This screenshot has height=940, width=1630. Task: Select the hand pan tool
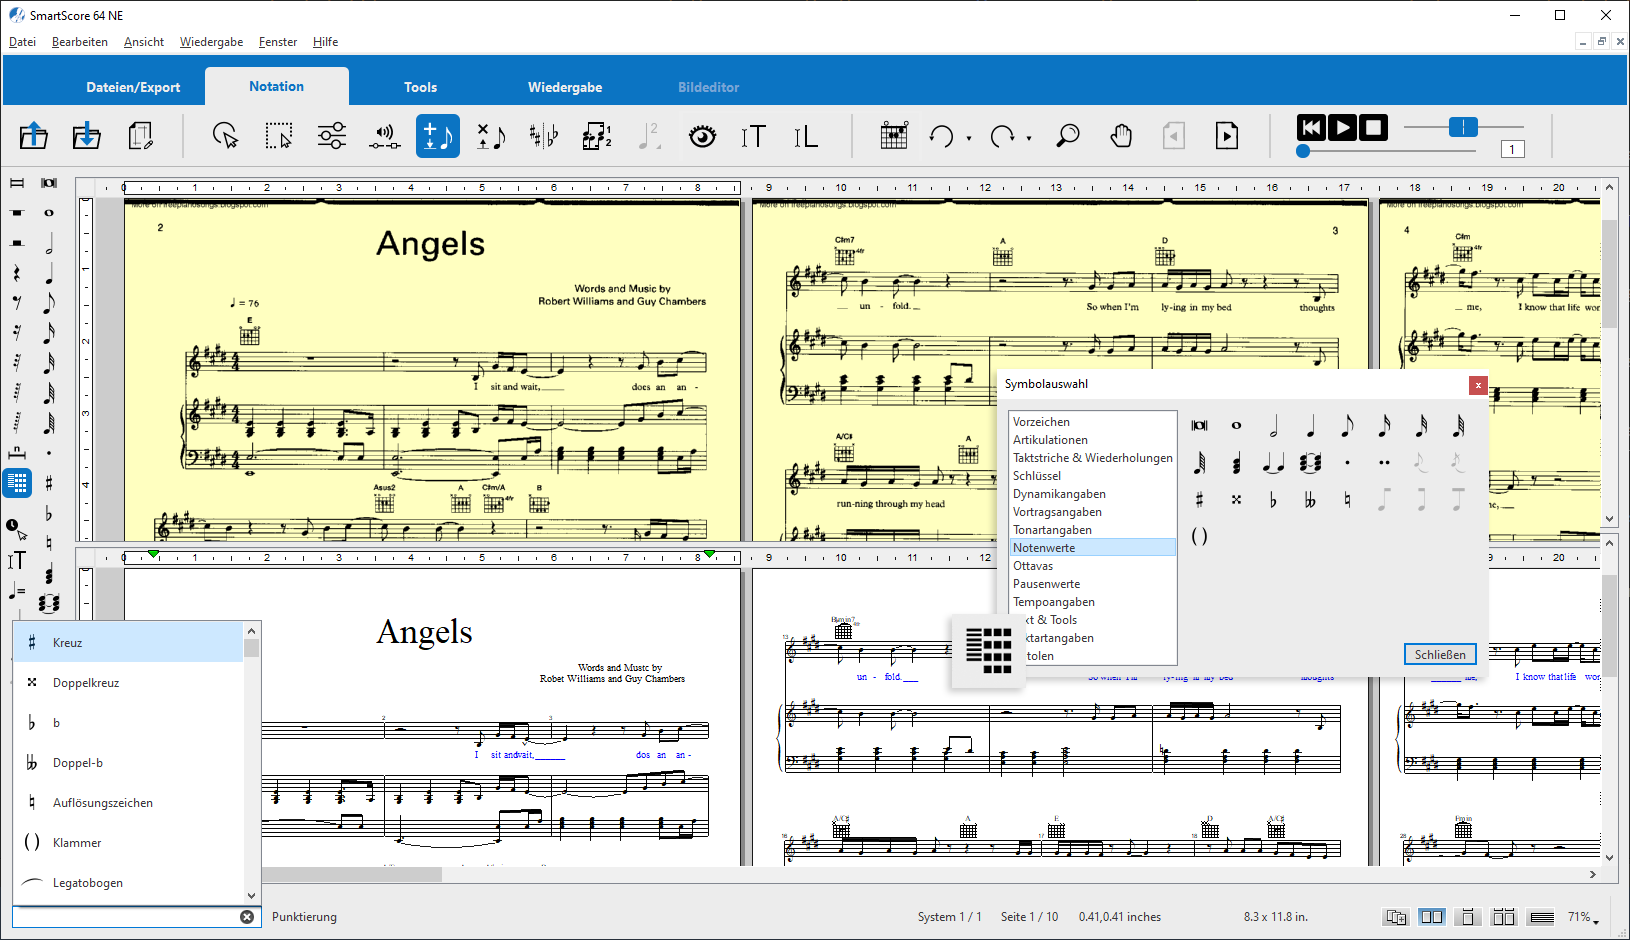[1121, 135]
